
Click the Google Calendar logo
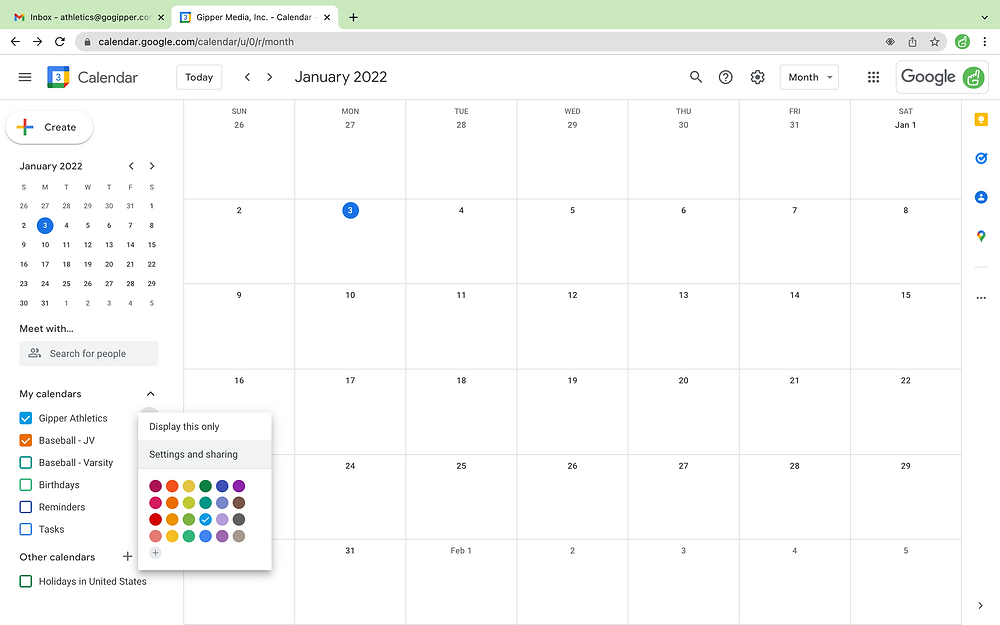[58, 77]
